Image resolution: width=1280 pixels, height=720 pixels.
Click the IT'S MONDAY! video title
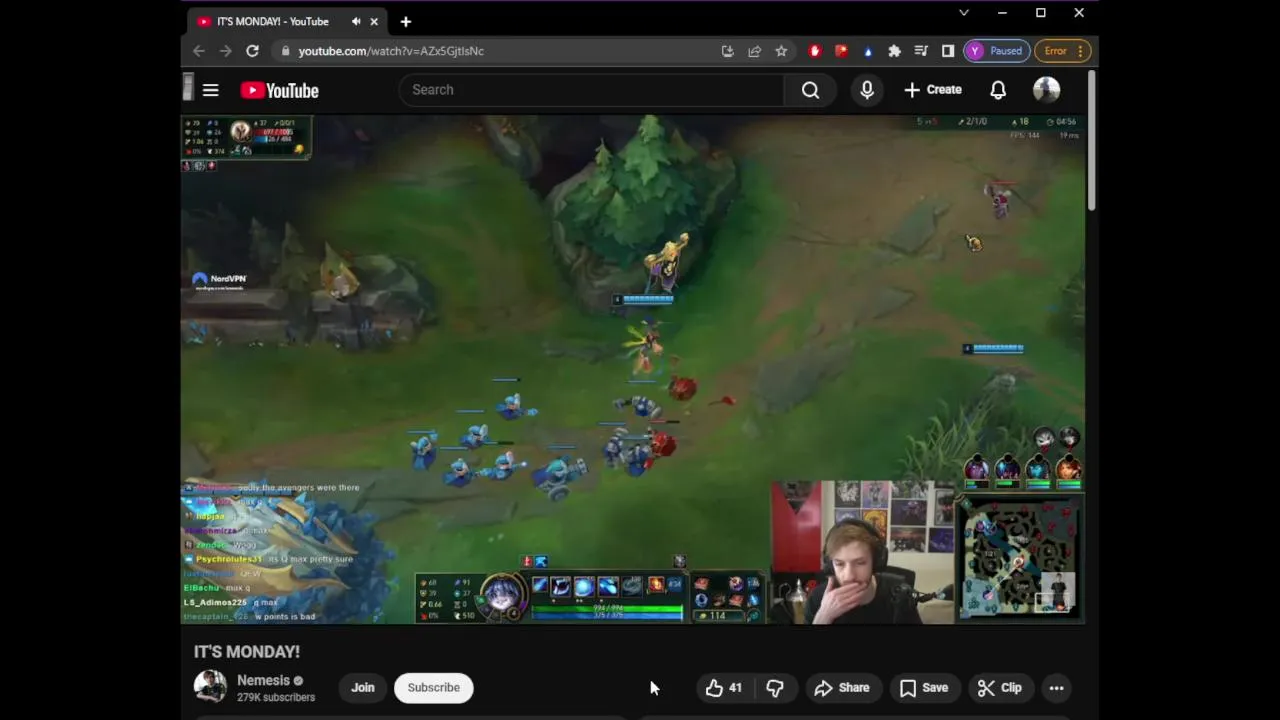tap(247, 652)
